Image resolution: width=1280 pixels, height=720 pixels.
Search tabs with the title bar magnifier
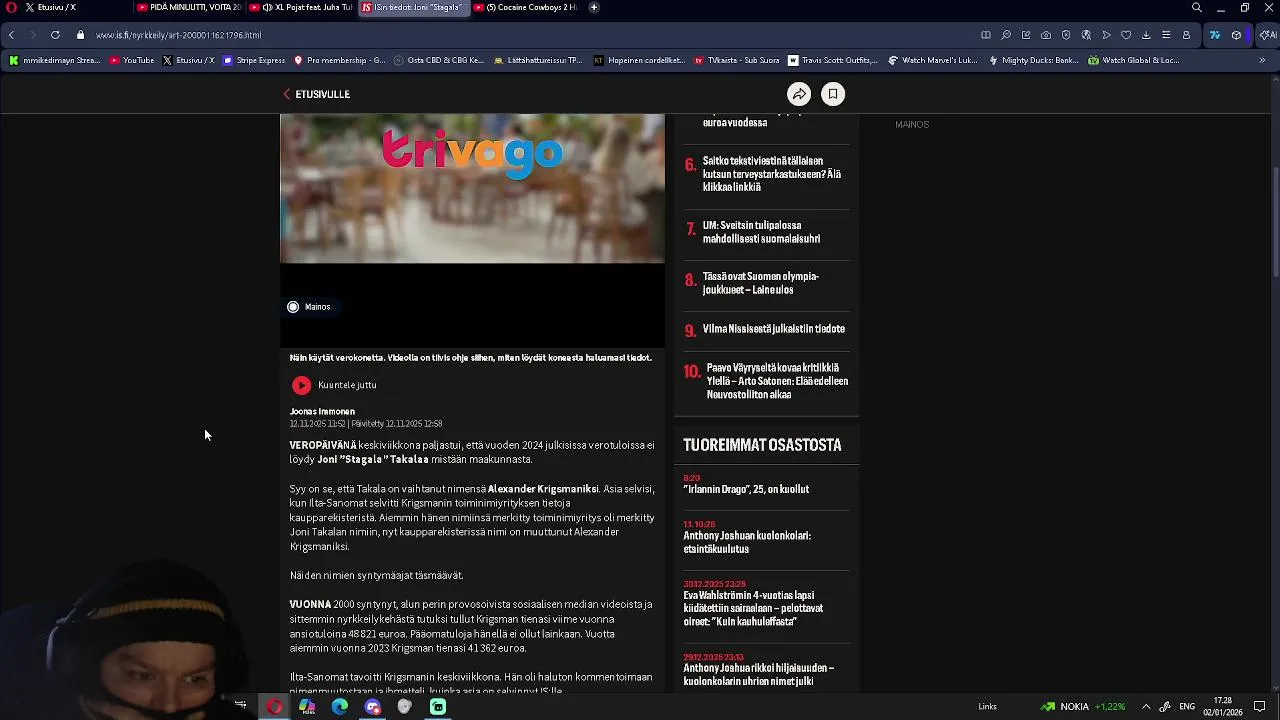click(x=1197, y=7)
